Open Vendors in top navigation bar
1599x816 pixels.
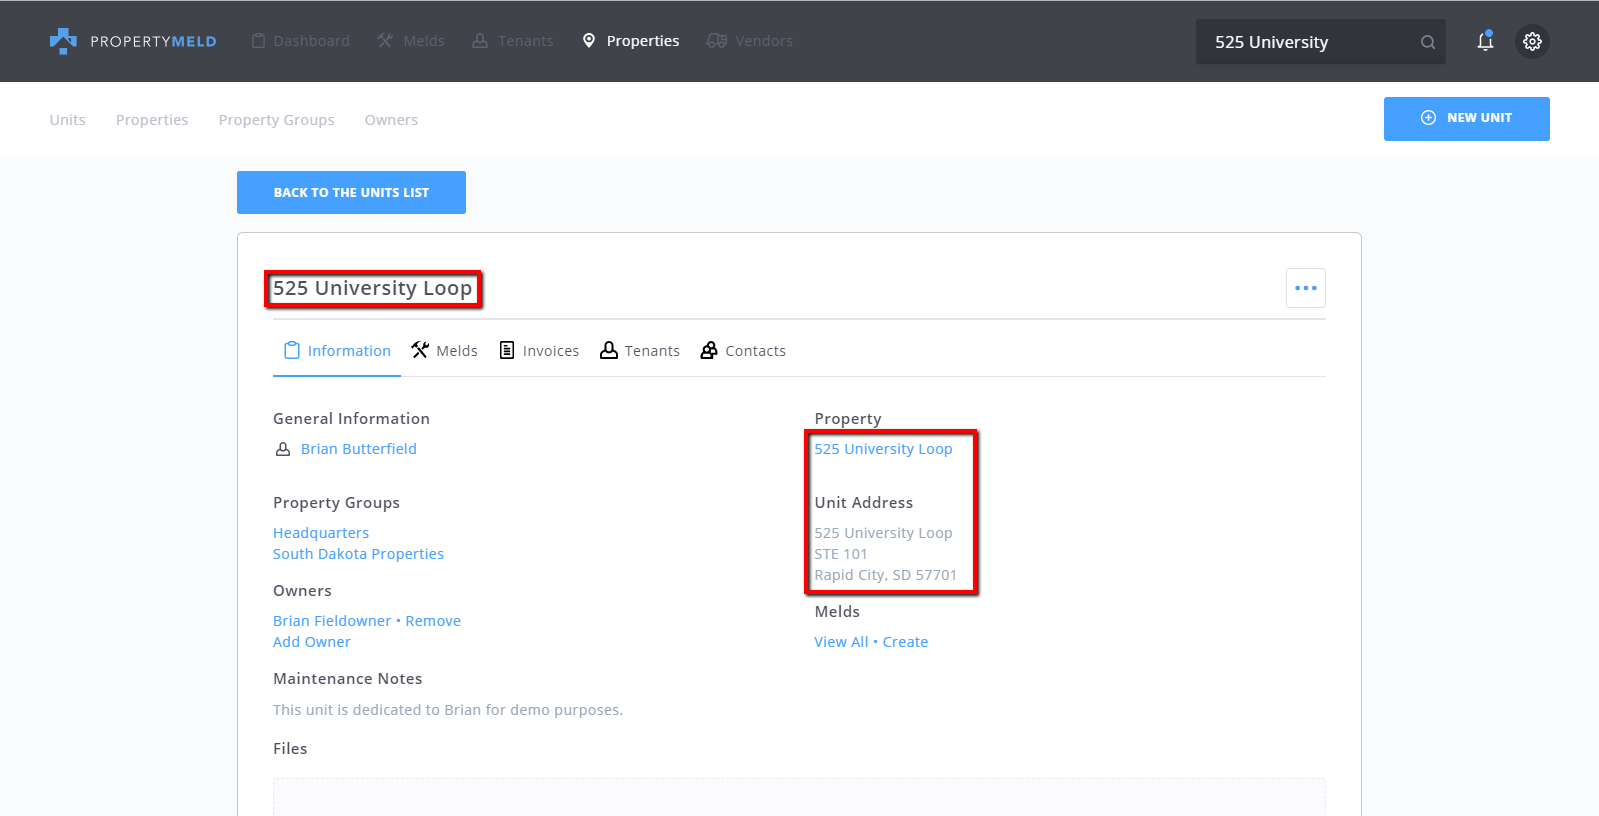click(750, 41)
